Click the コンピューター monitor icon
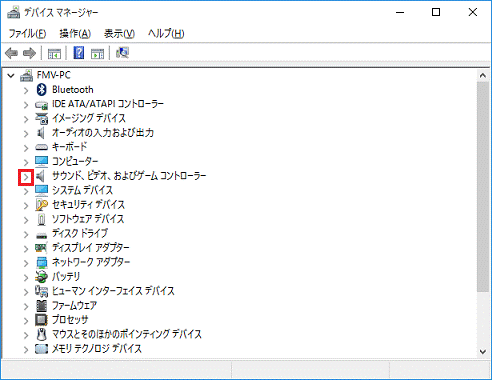492x380 pixels. tap(41, 162)
